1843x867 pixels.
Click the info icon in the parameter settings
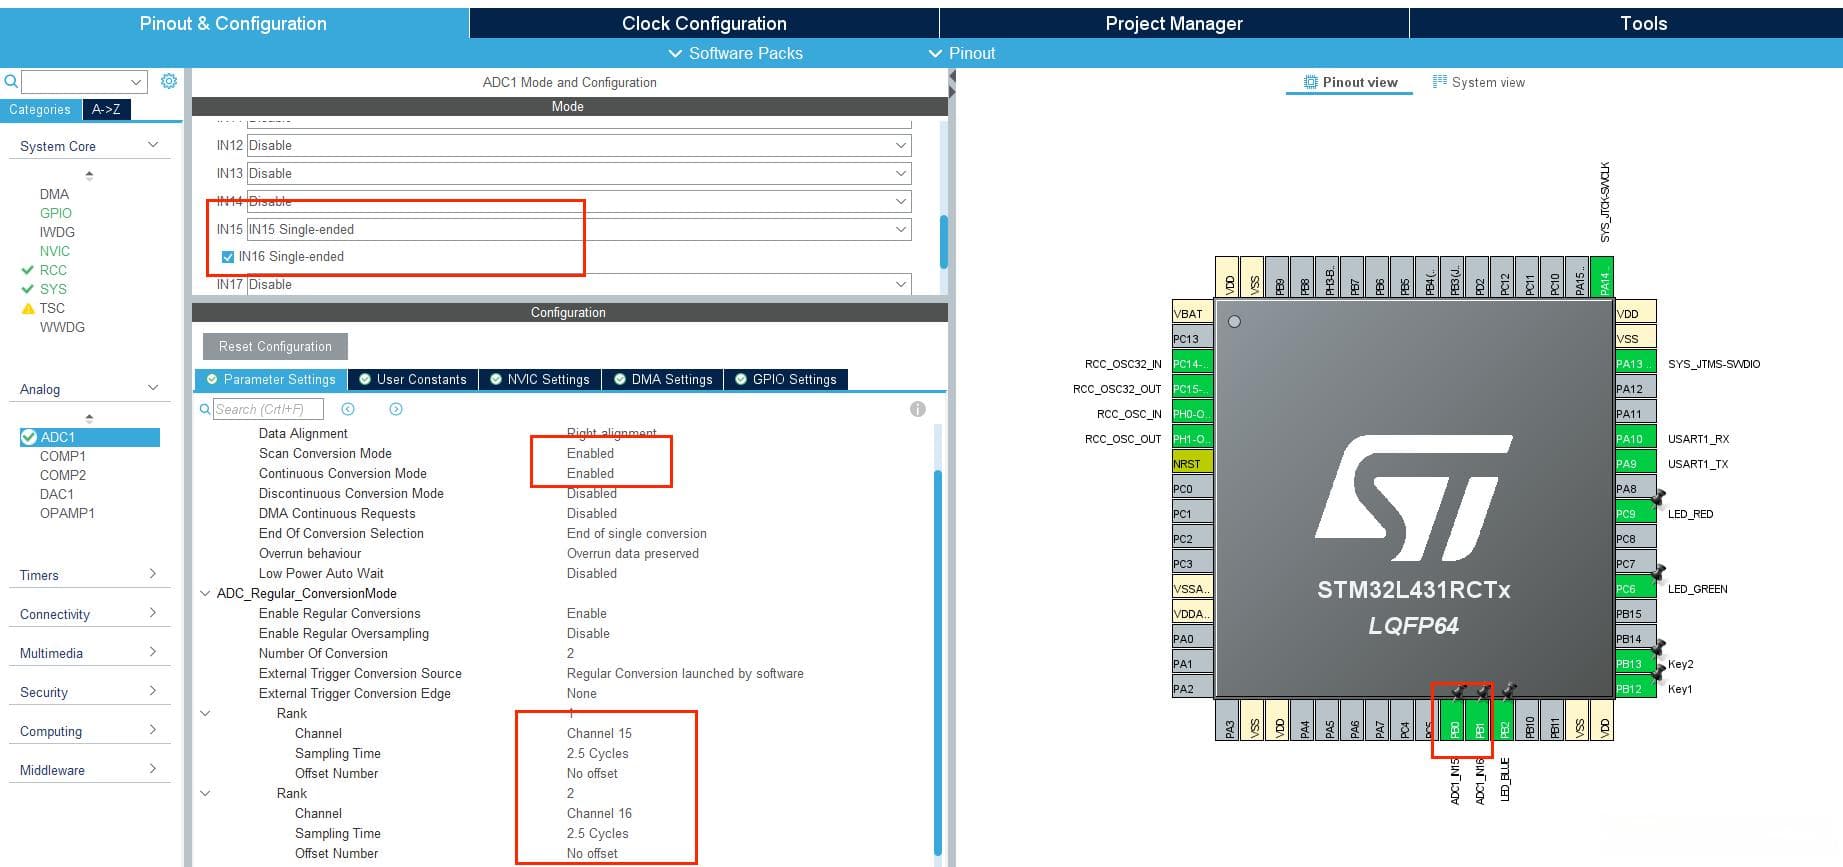tap(918, 409)
